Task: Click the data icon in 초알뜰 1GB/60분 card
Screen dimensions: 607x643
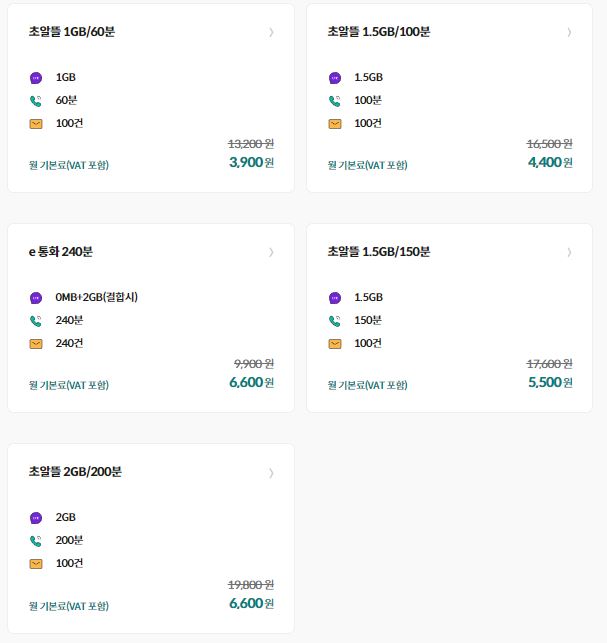Action: (x=36, y=78)
